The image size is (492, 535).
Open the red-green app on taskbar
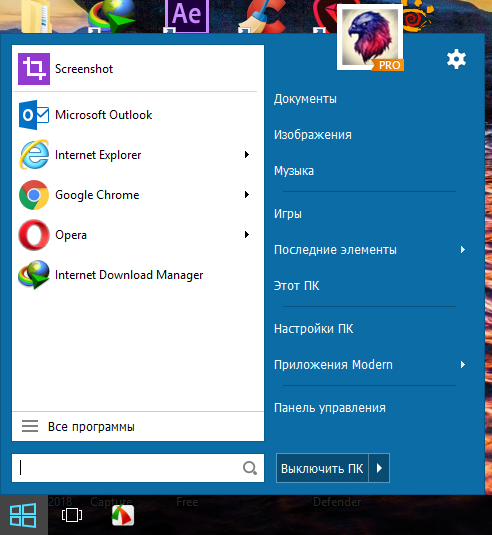coord(123,515)
